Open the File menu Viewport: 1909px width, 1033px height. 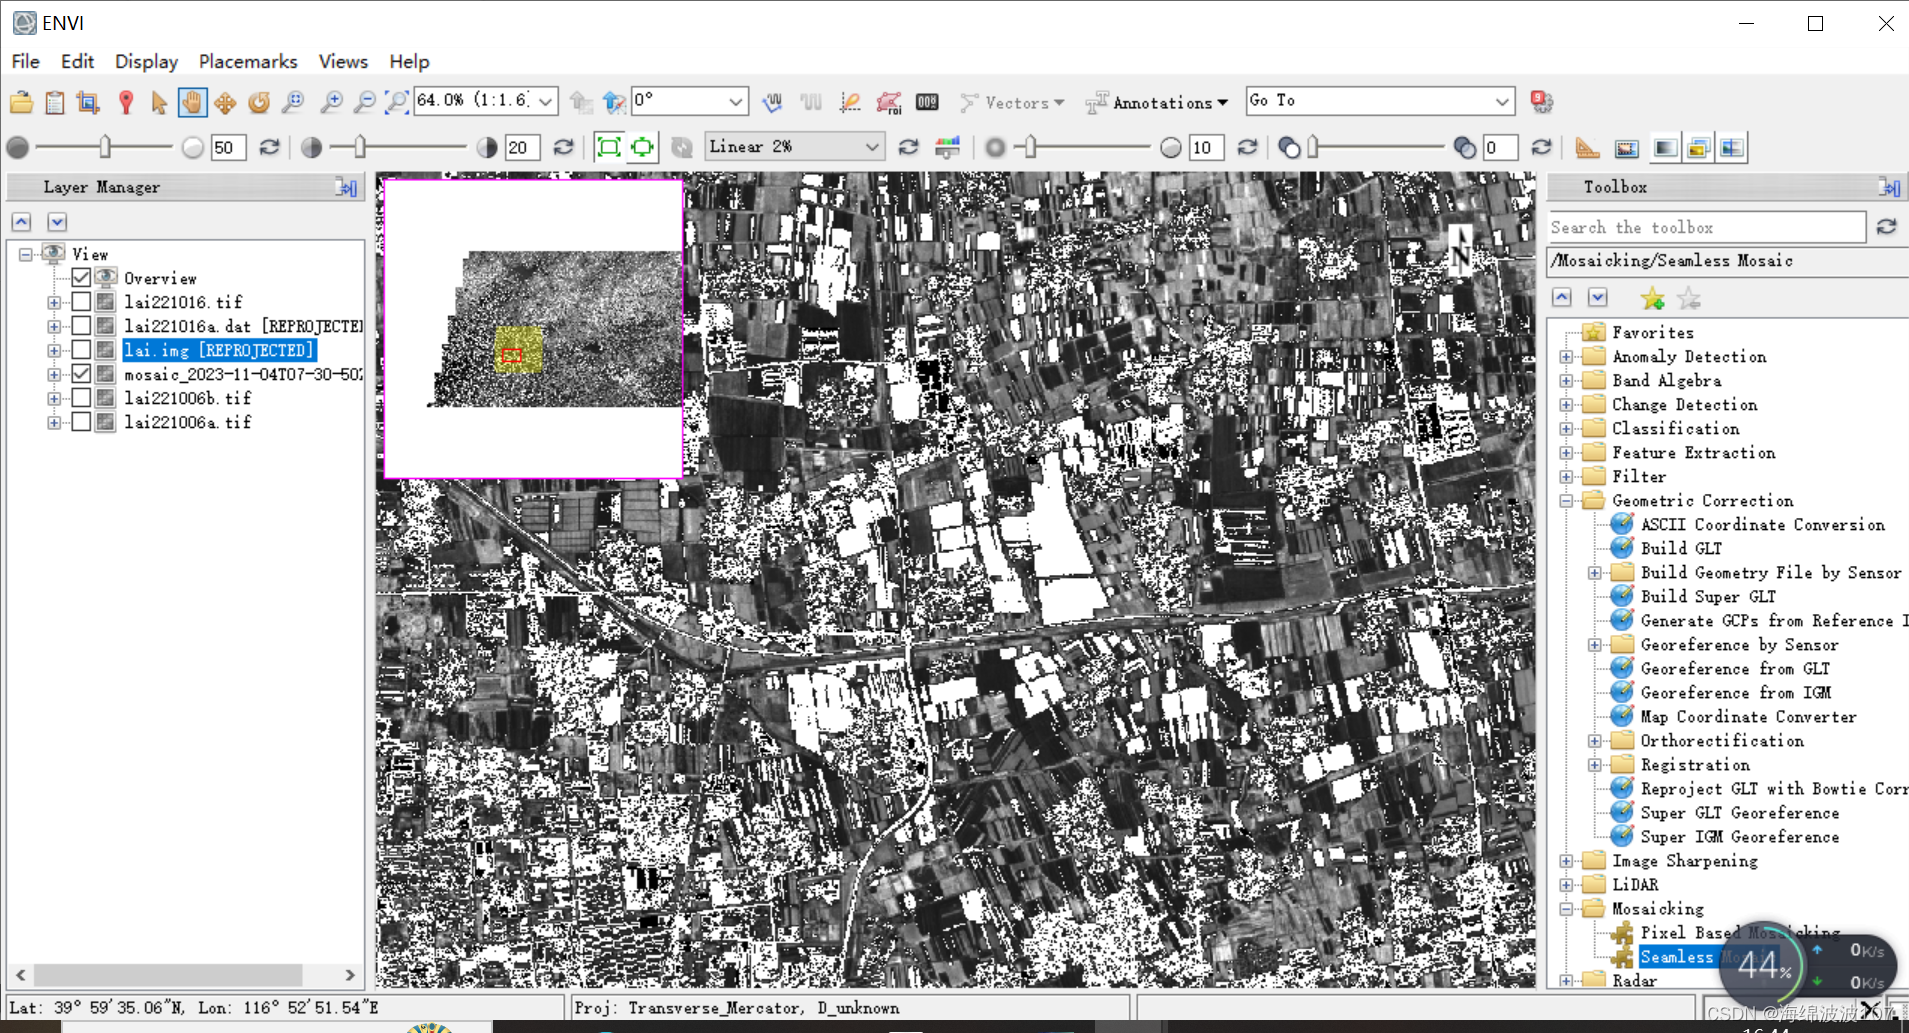[26, 61]
